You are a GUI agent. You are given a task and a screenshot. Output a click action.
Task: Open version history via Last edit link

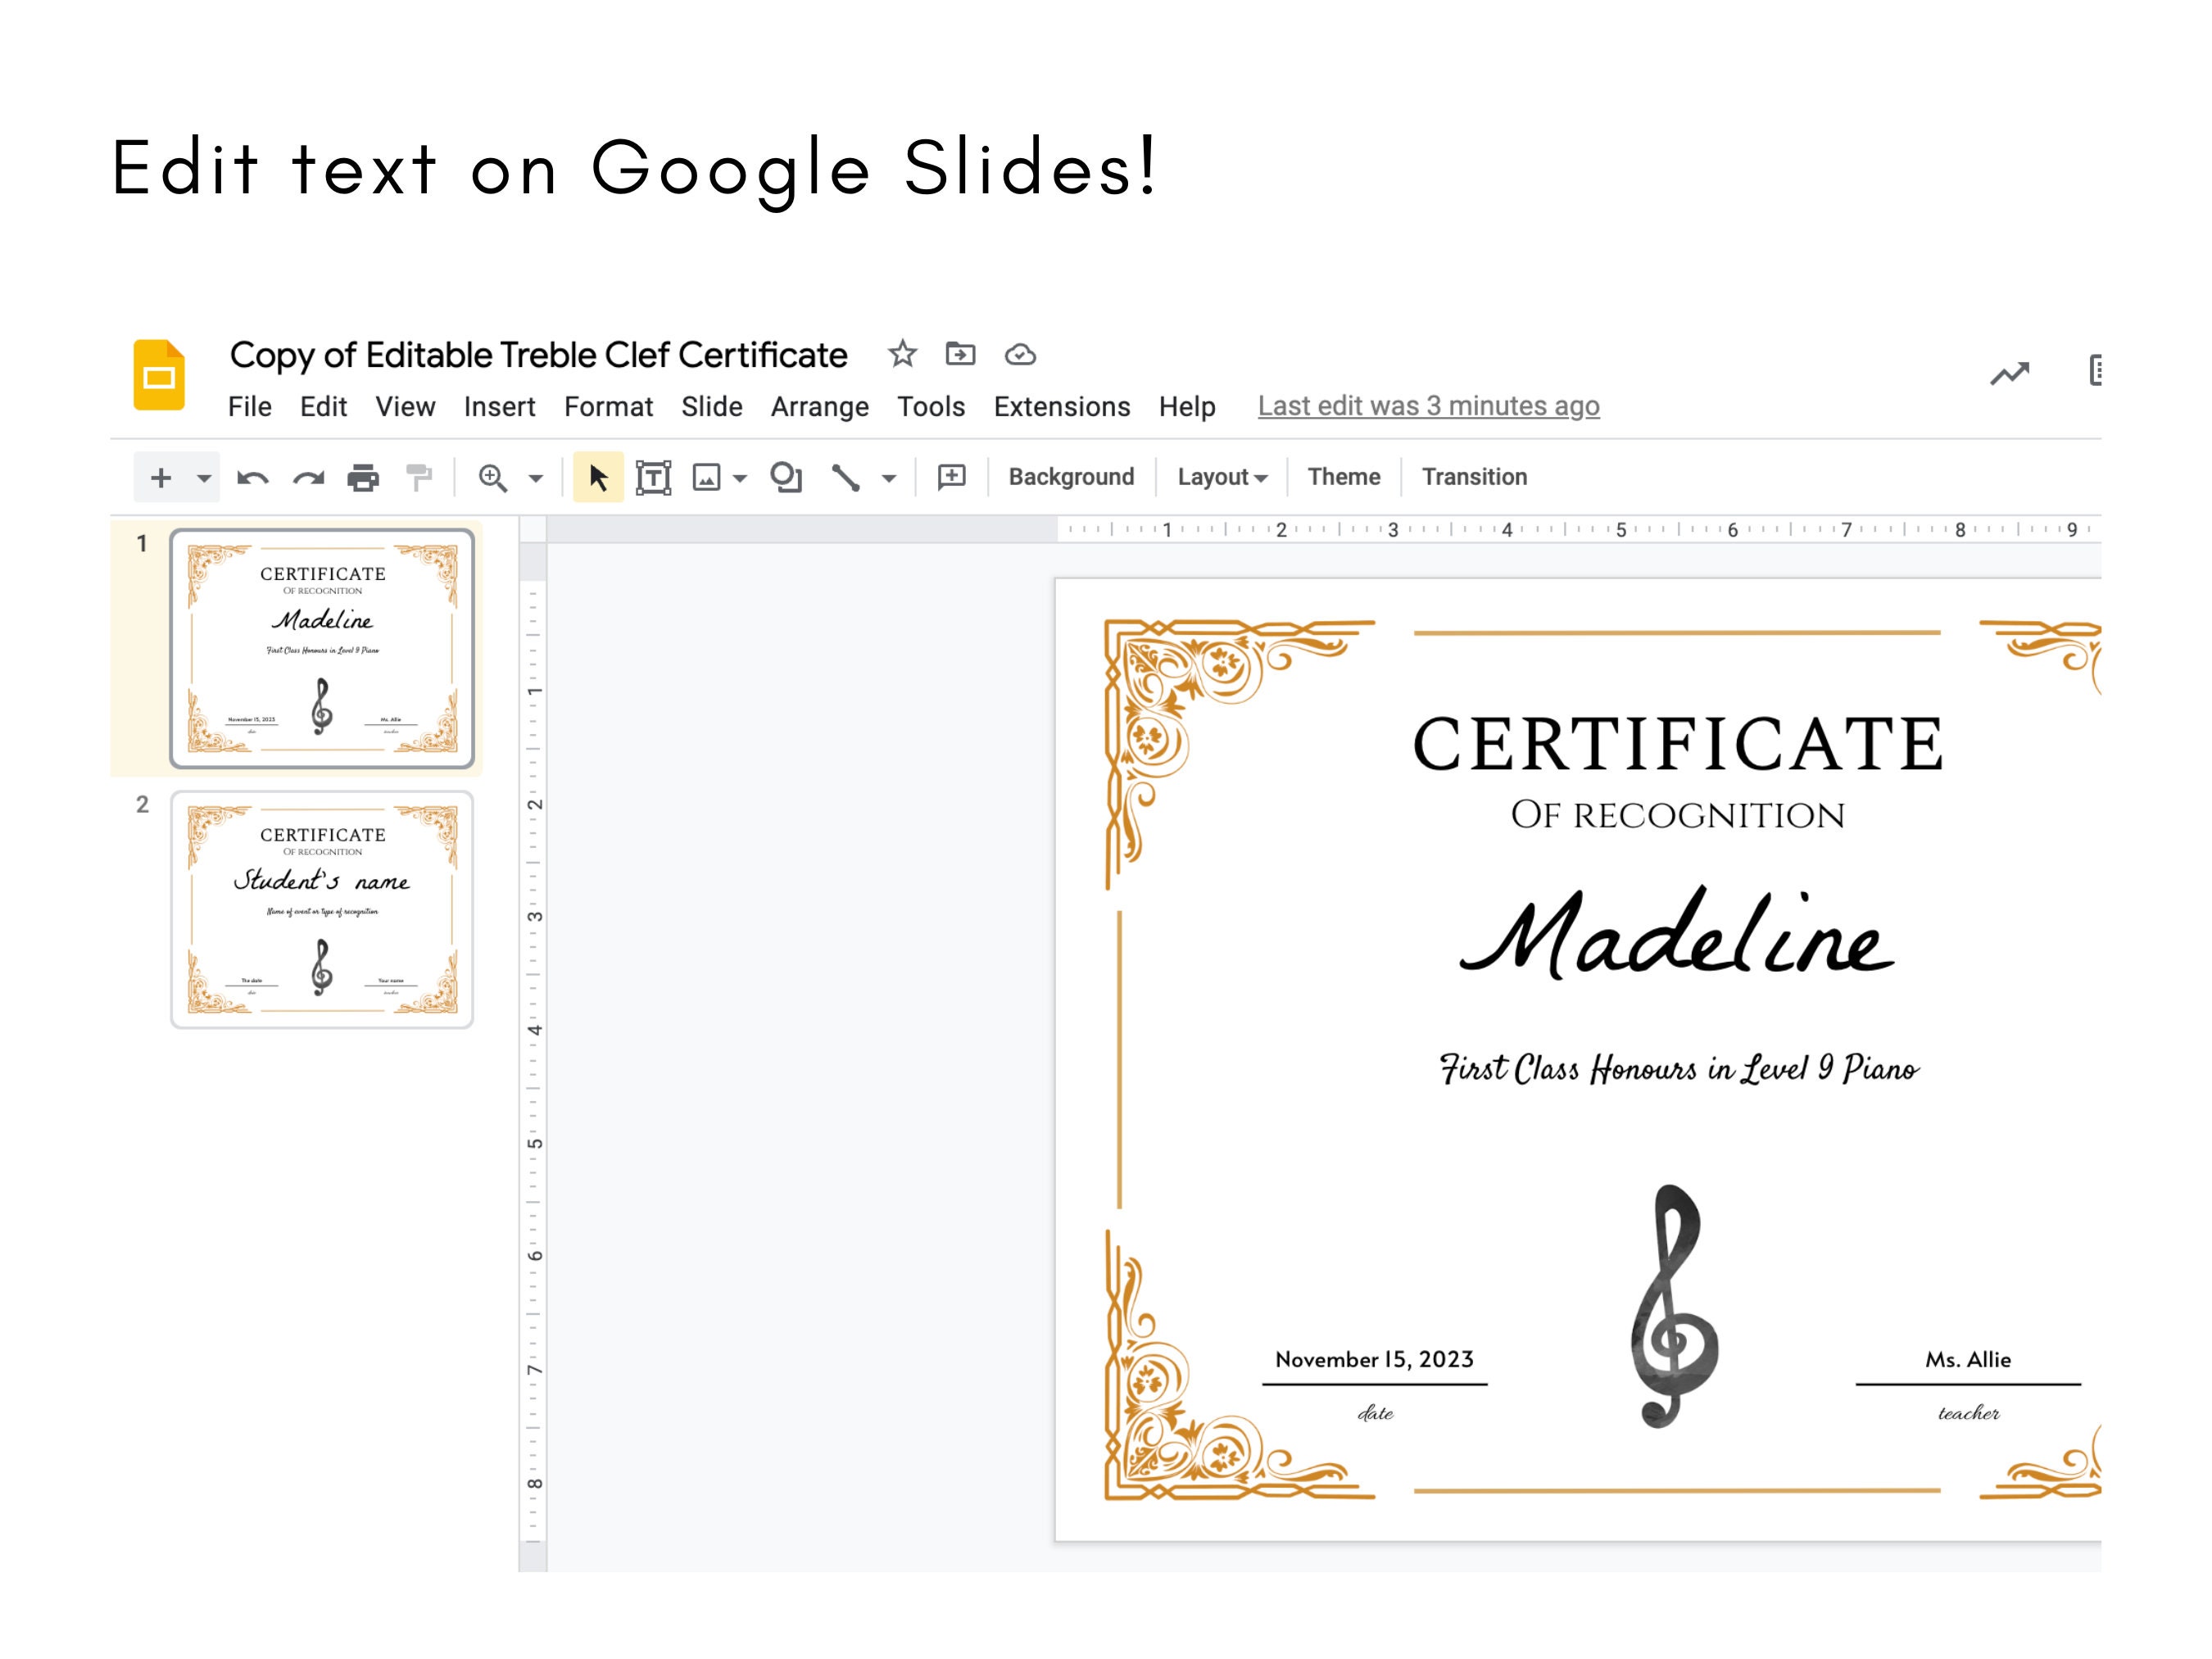coord(1428,406)
